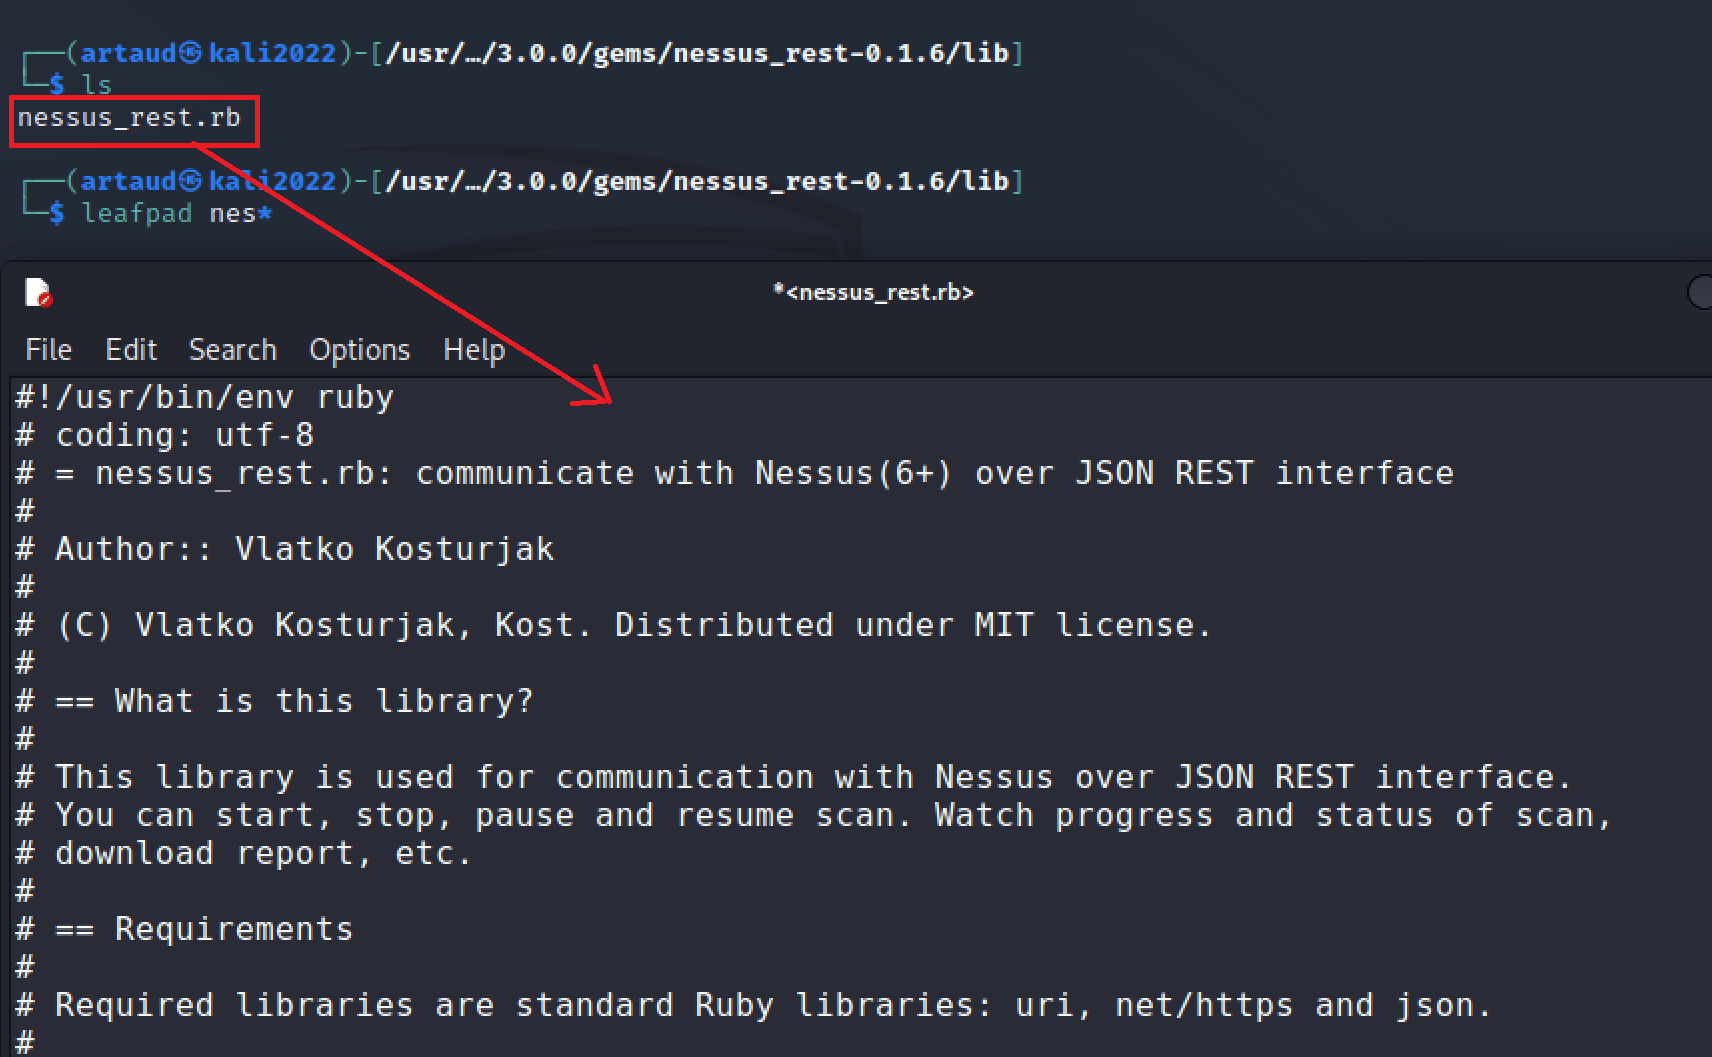Open the Search menu in Leafpad
This screenshot has height=1057, width=1712.
pyautogui.click(x=232, y=349)
